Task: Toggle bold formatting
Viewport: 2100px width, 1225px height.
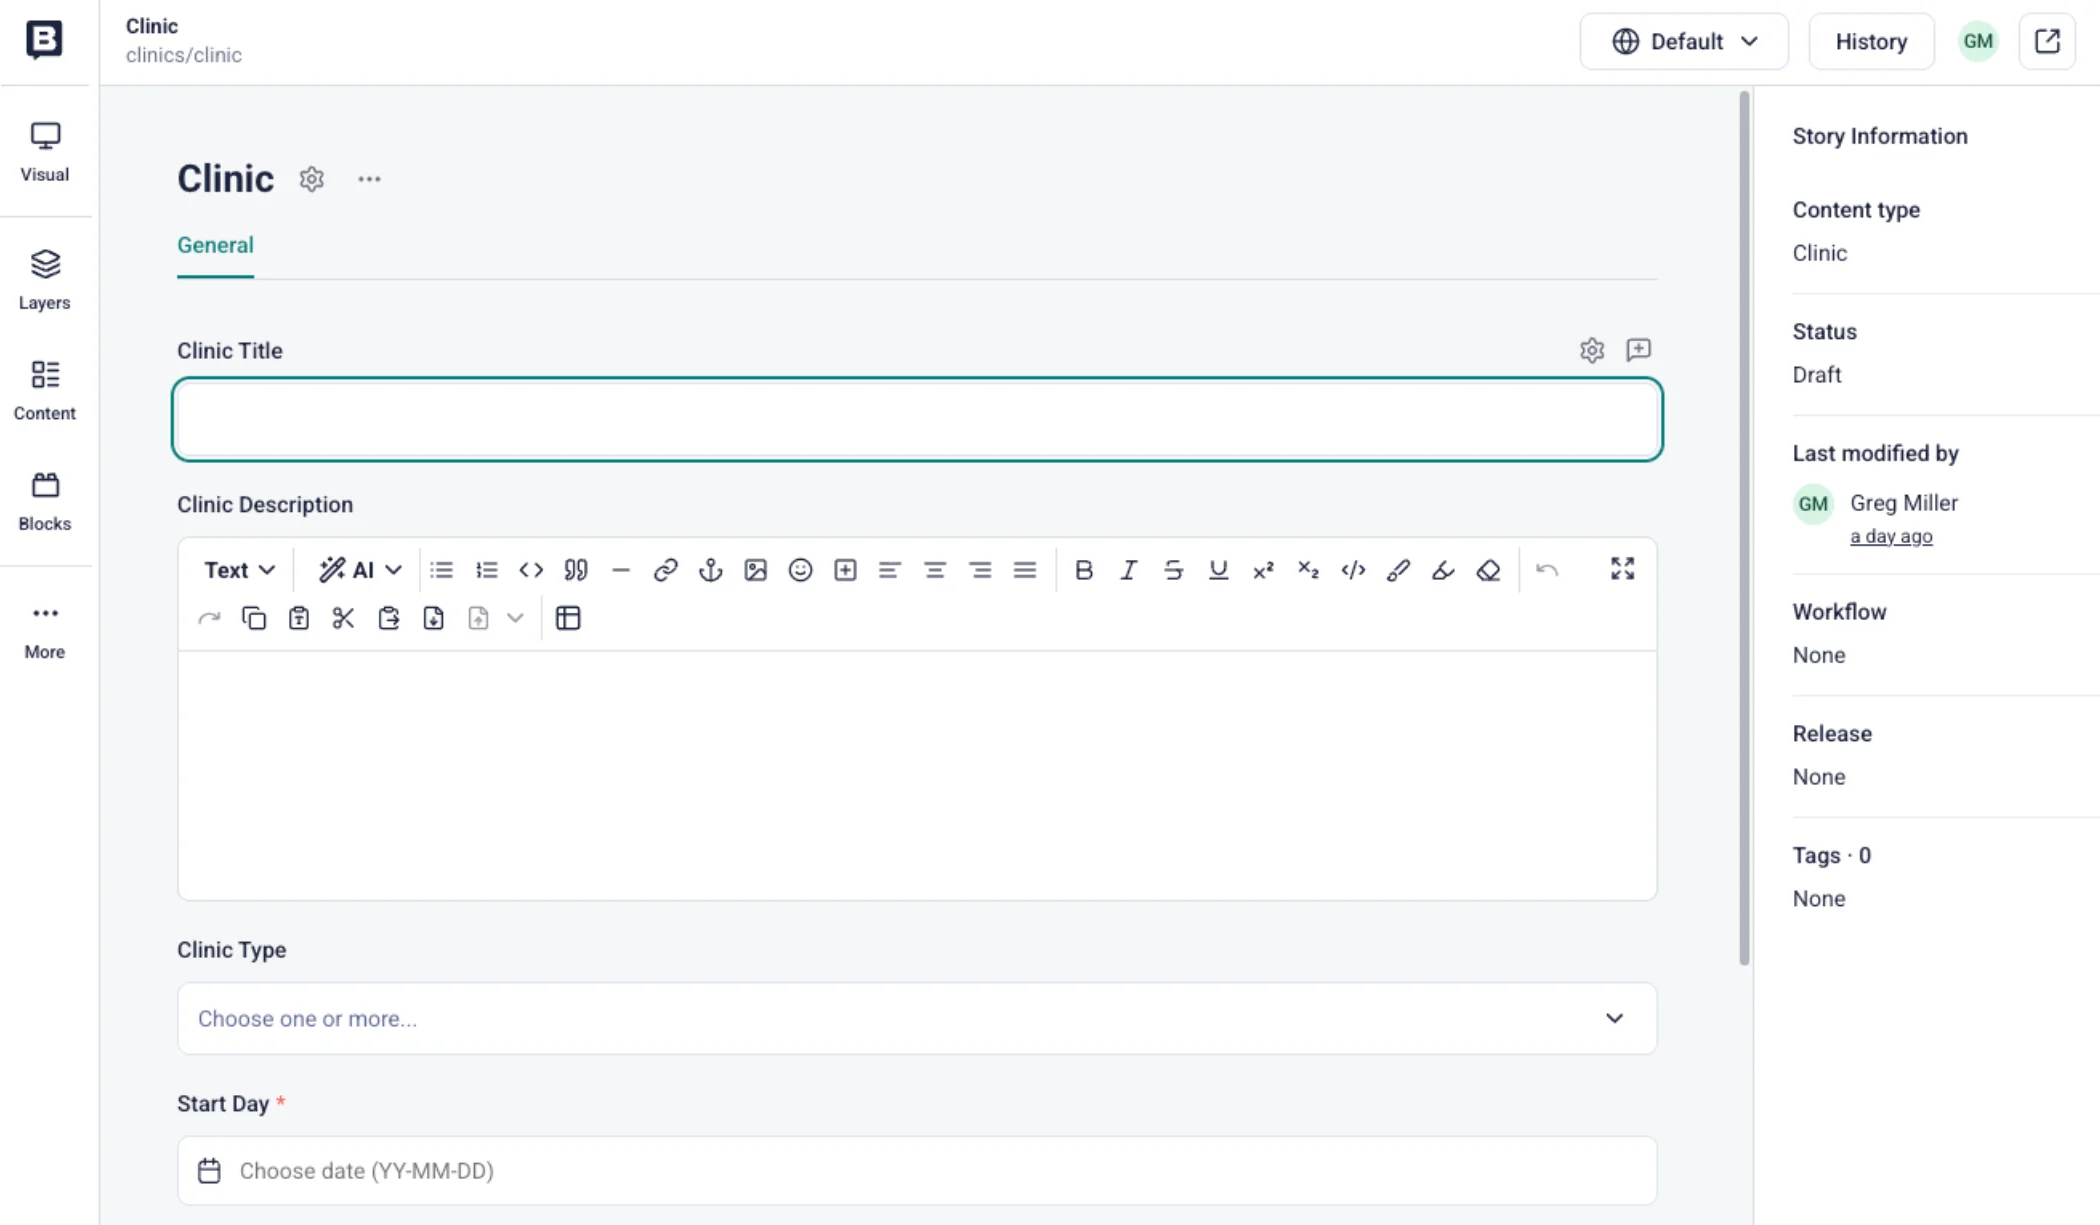Action: [x=1084, y=569]
